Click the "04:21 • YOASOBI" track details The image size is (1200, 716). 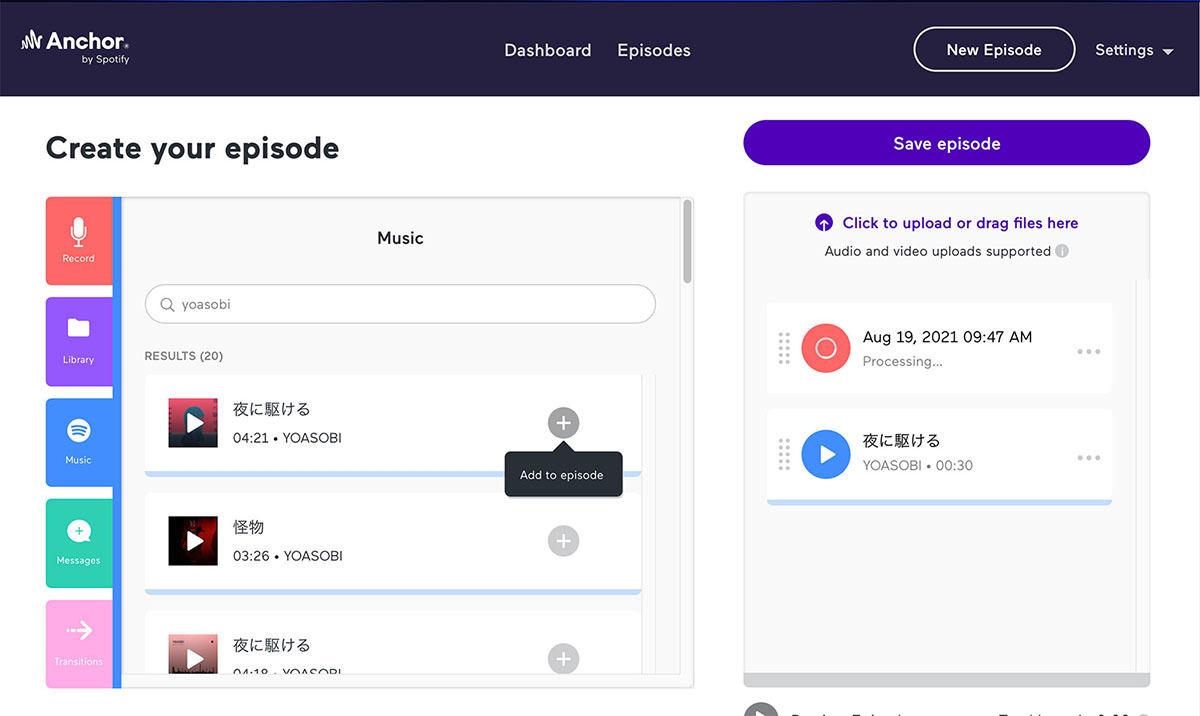[x=287, y=438]
